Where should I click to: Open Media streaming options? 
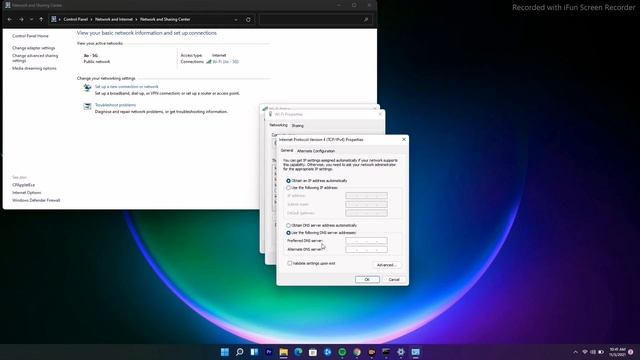[x=34, y=69]
